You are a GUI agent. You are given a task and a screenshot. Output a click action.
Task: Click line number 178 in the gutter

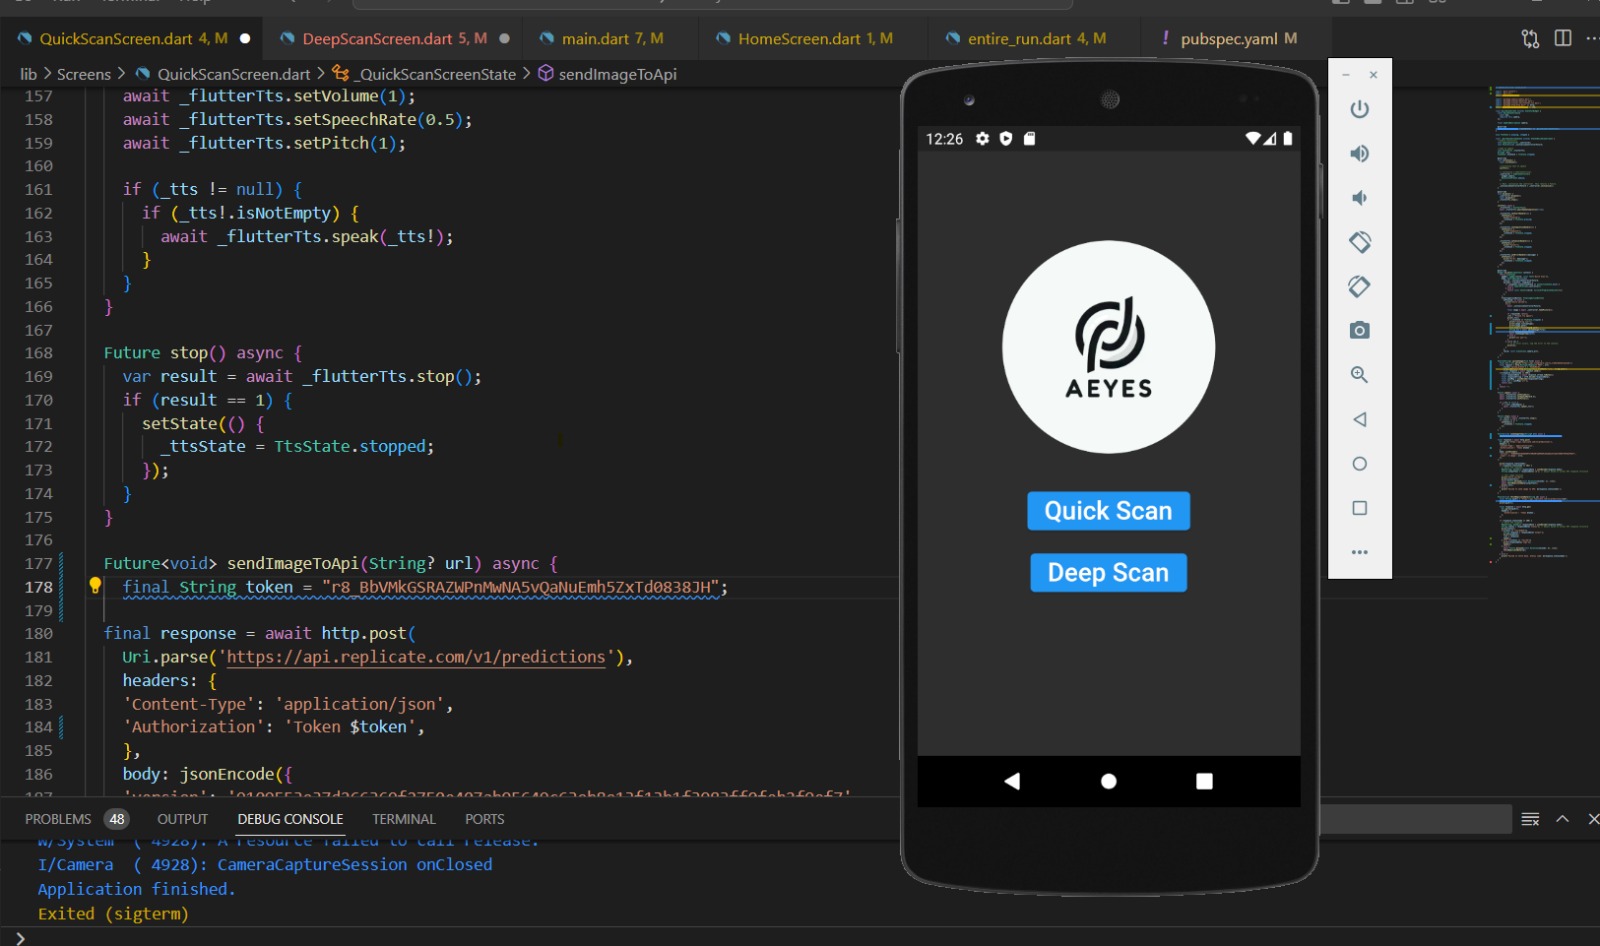point(39,587)
